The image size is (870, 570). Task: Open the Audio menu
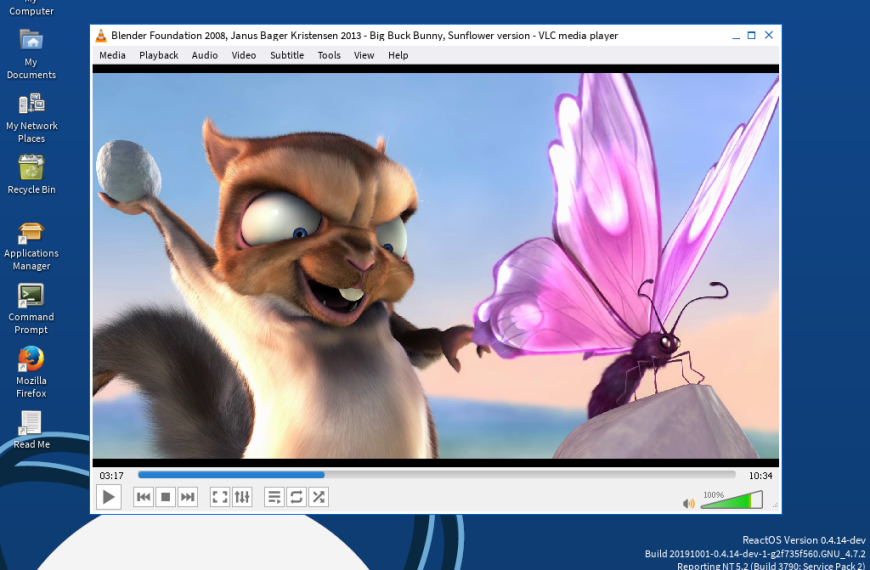(205, 55)
